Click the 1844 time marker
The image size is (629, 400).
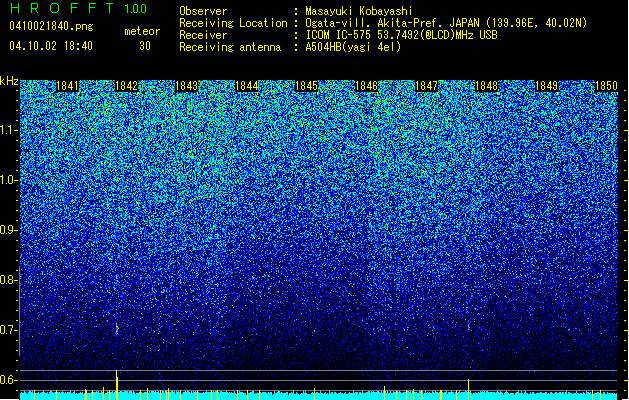pos(247,86)
